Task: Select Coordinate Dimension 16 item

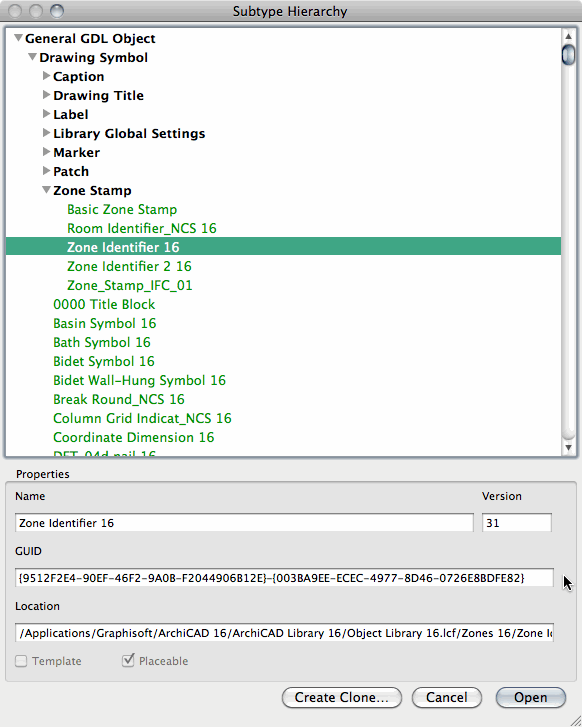Action: point(134,437)
